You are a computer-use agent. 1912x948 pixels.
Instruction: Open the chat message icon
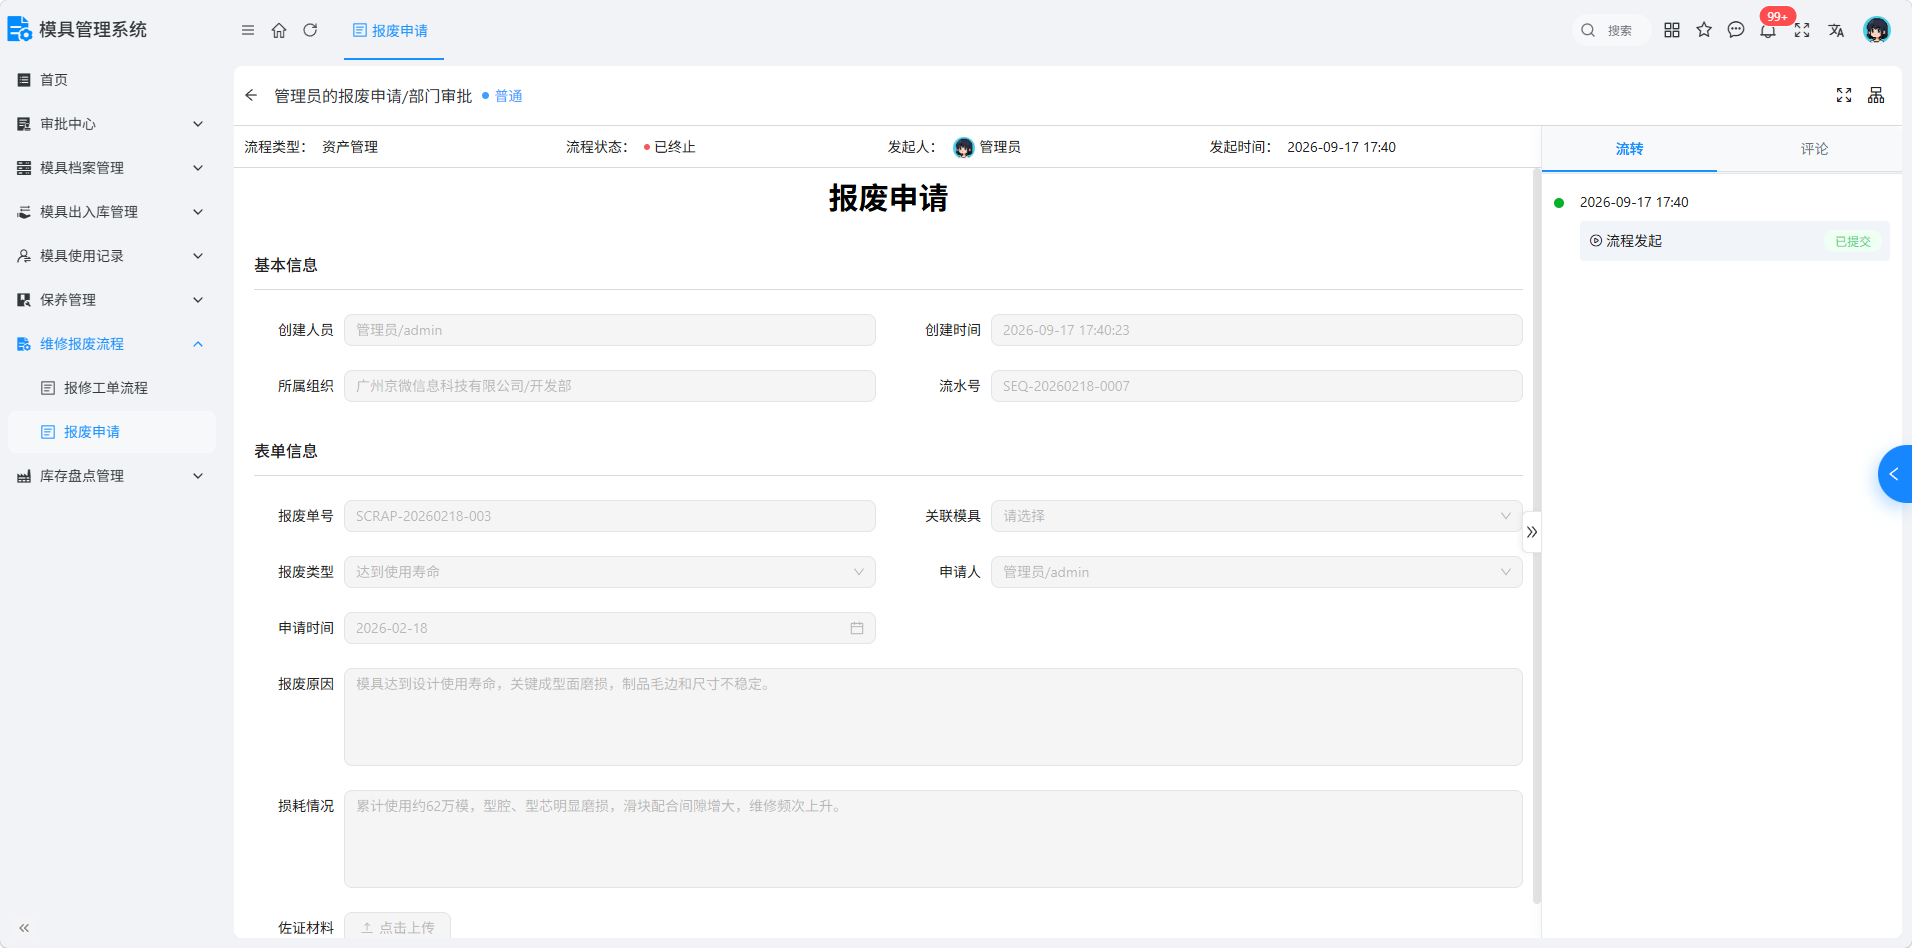tap(1736, 30)
